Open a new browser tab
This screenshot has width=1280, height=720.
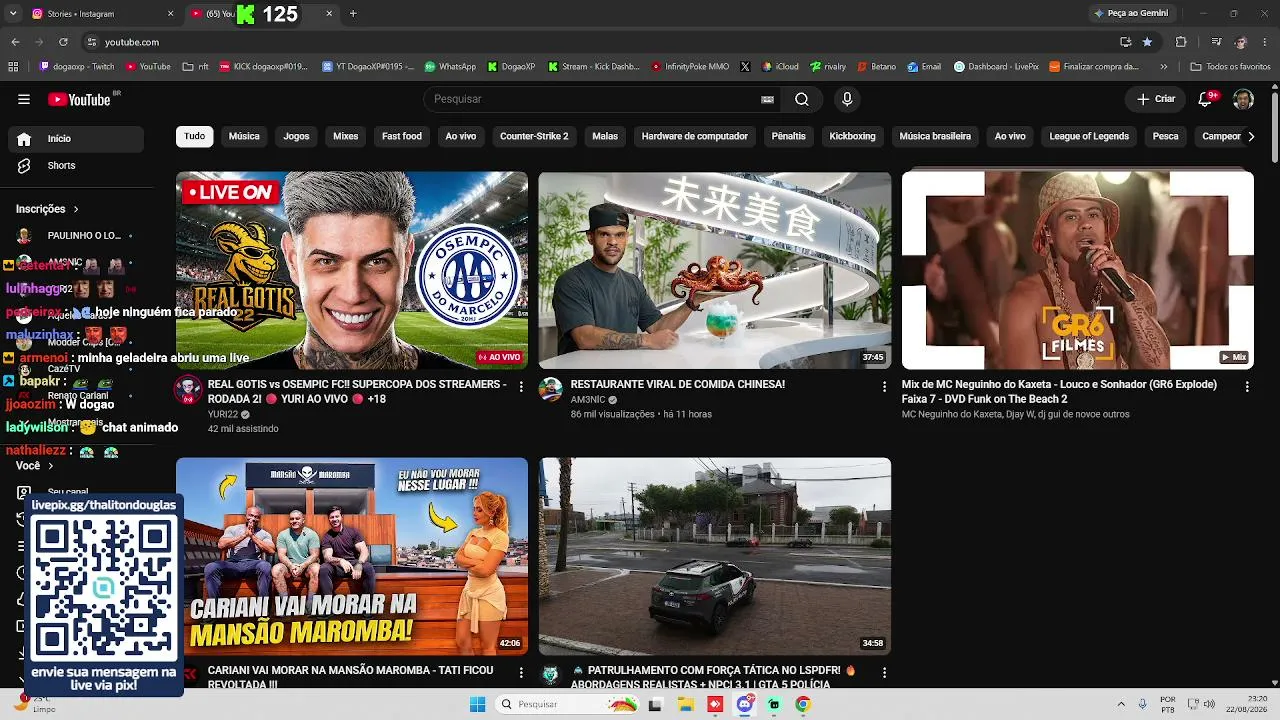point(353,14)
